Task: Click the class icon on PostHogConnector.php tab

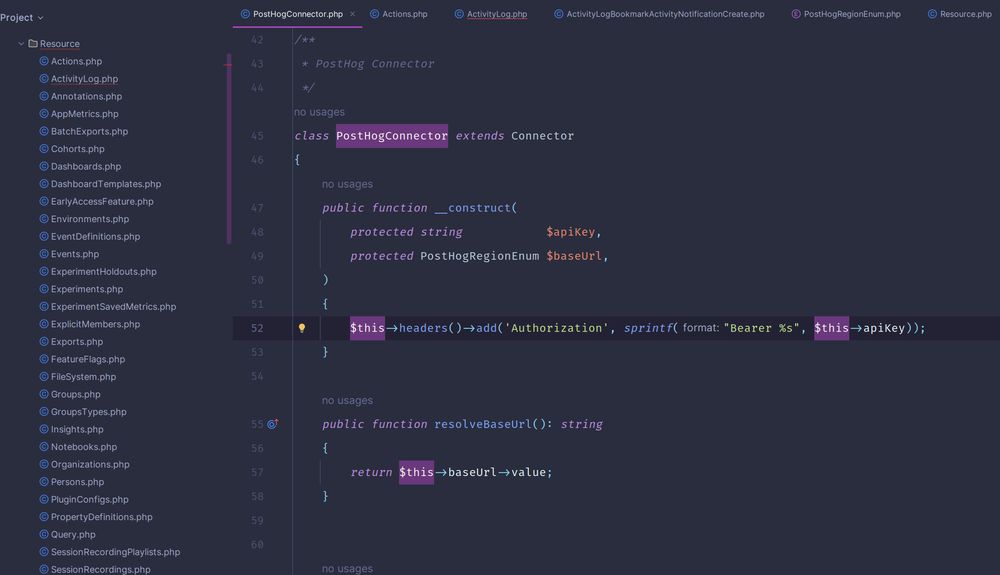Action: point(245,14)
